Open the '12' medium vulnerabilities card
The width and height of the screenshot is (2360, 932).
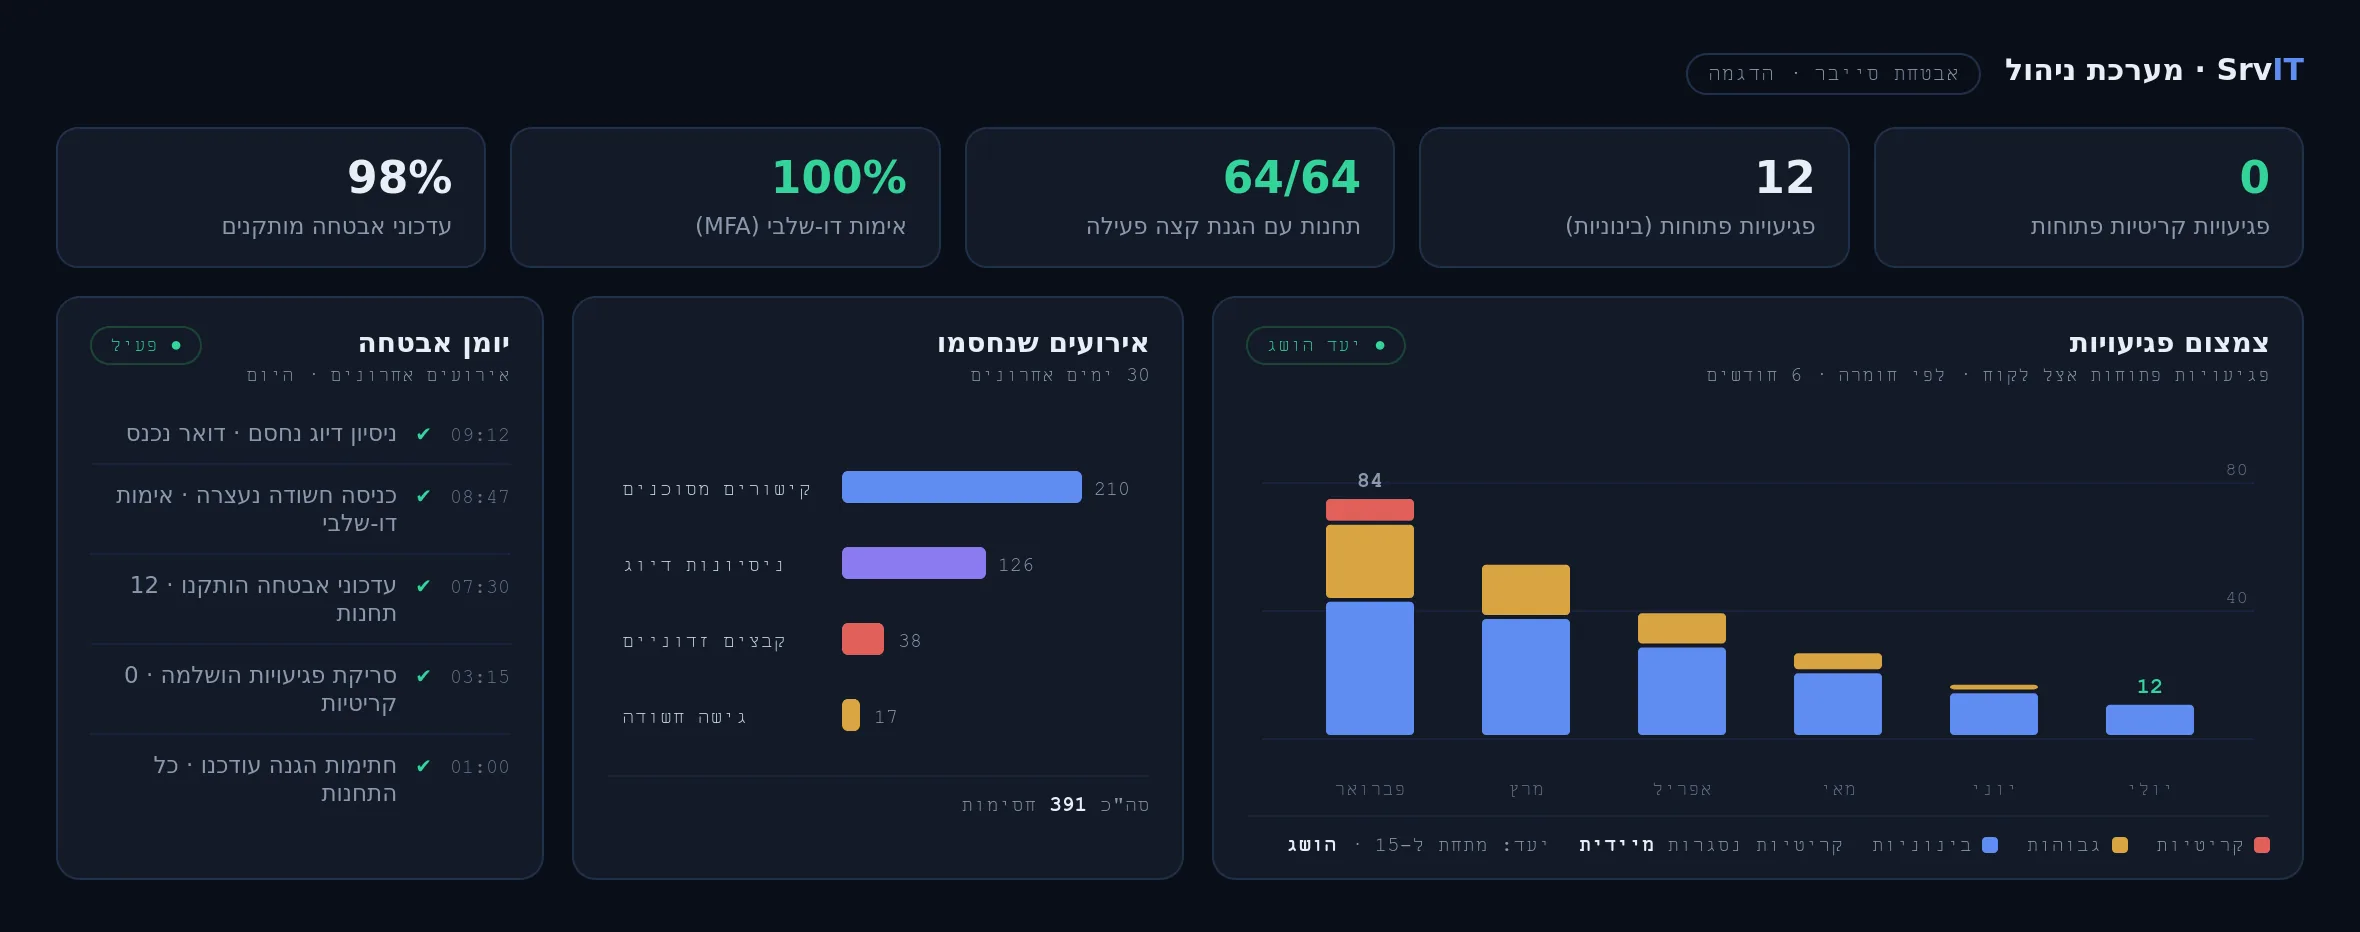[x=1634, y=197]
